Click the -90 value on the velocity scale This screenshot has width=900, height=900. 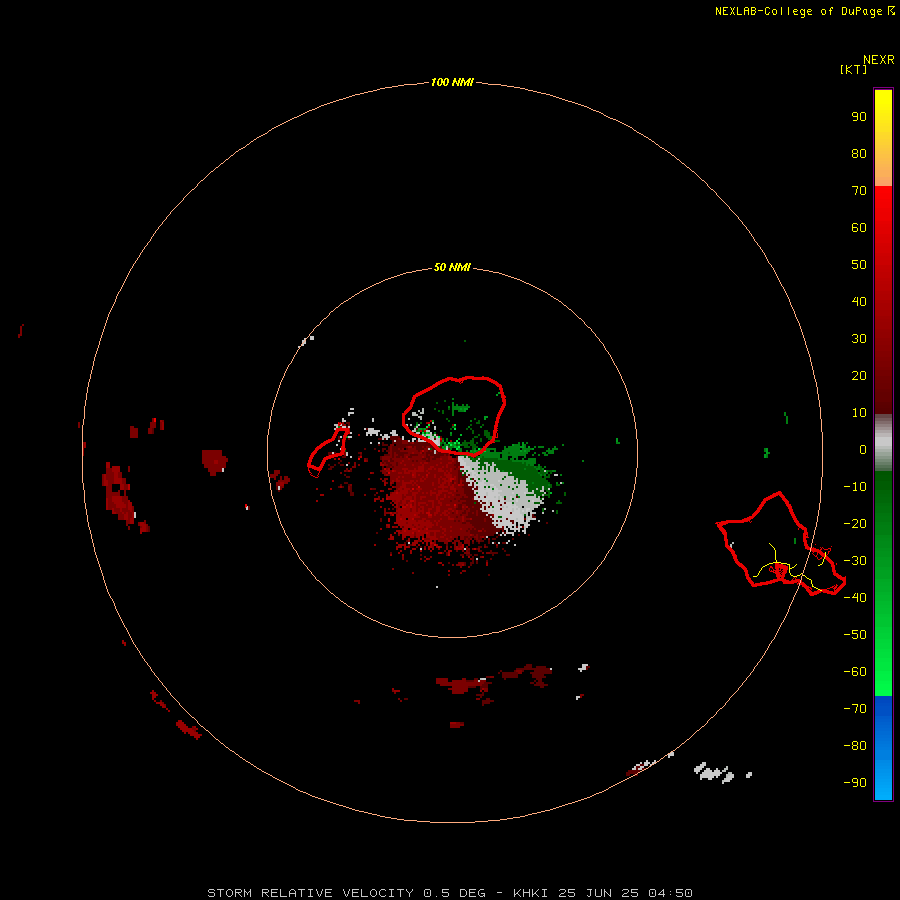point(855,783)
